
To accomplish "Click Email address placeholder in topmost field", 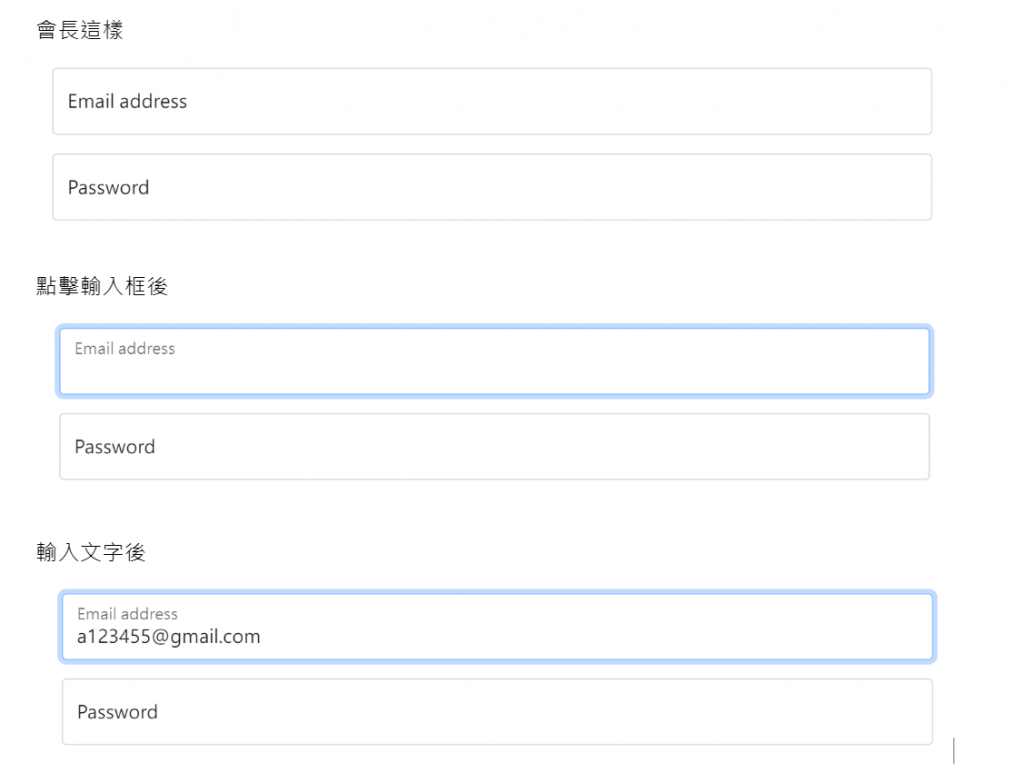I will pos(127,101).
